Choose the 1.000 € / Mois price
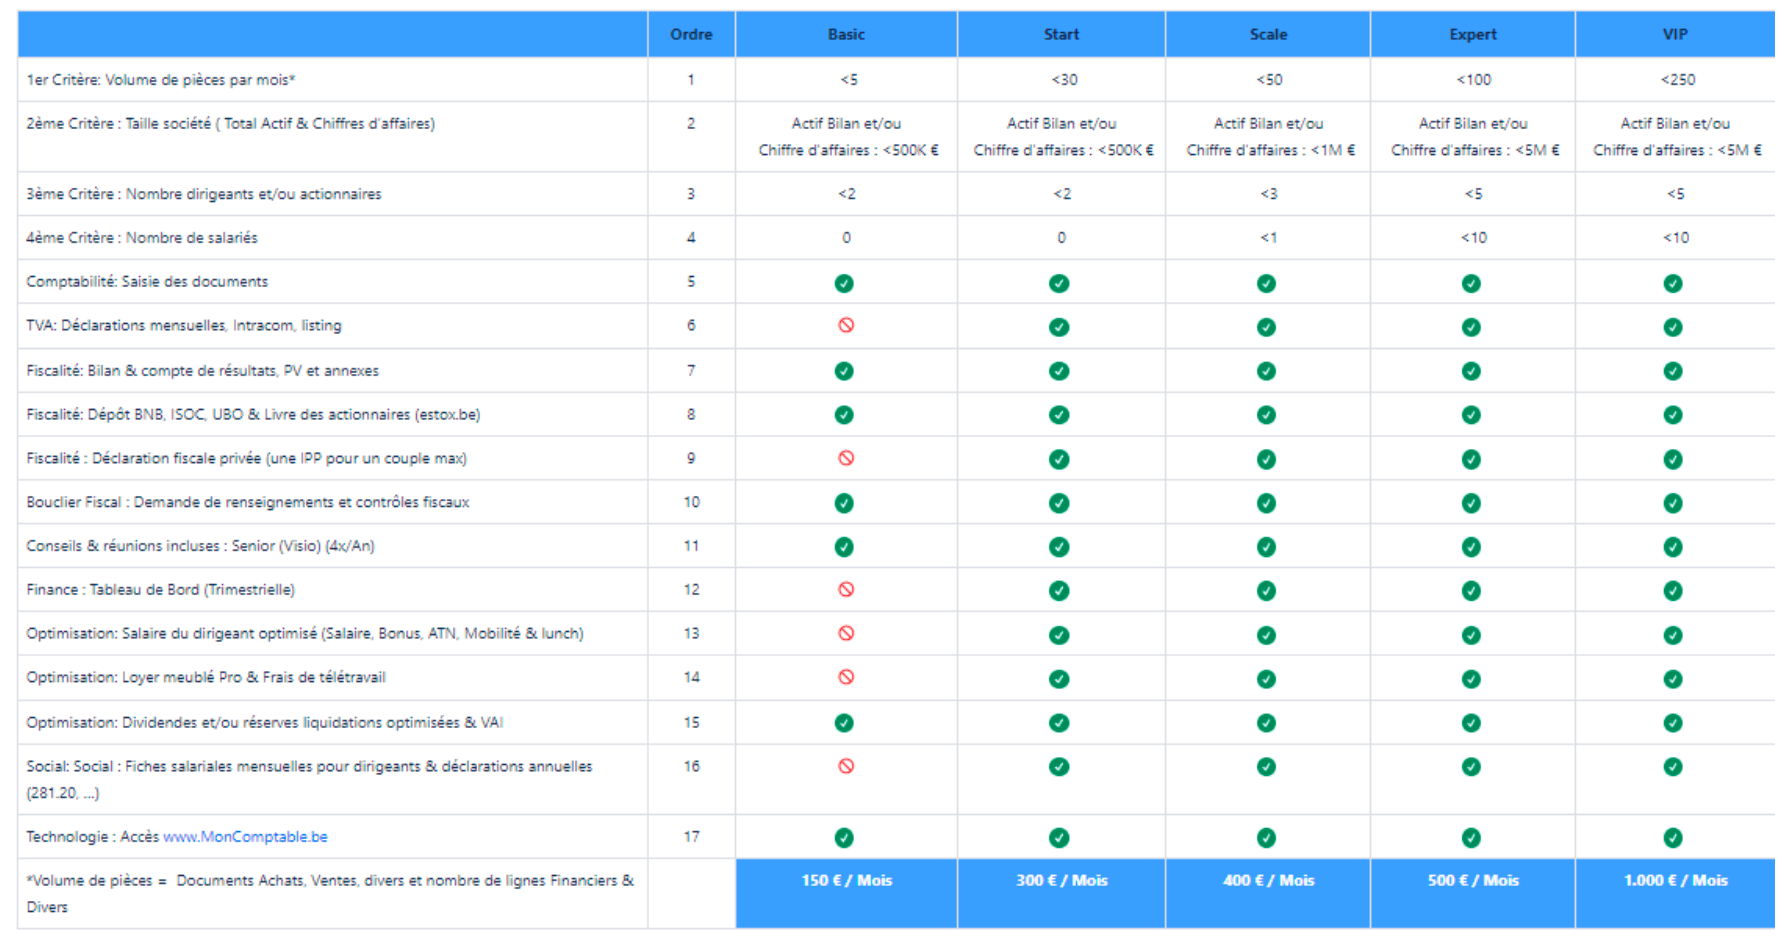This screenshot has width=1786, height=944. coord(1675,881)
